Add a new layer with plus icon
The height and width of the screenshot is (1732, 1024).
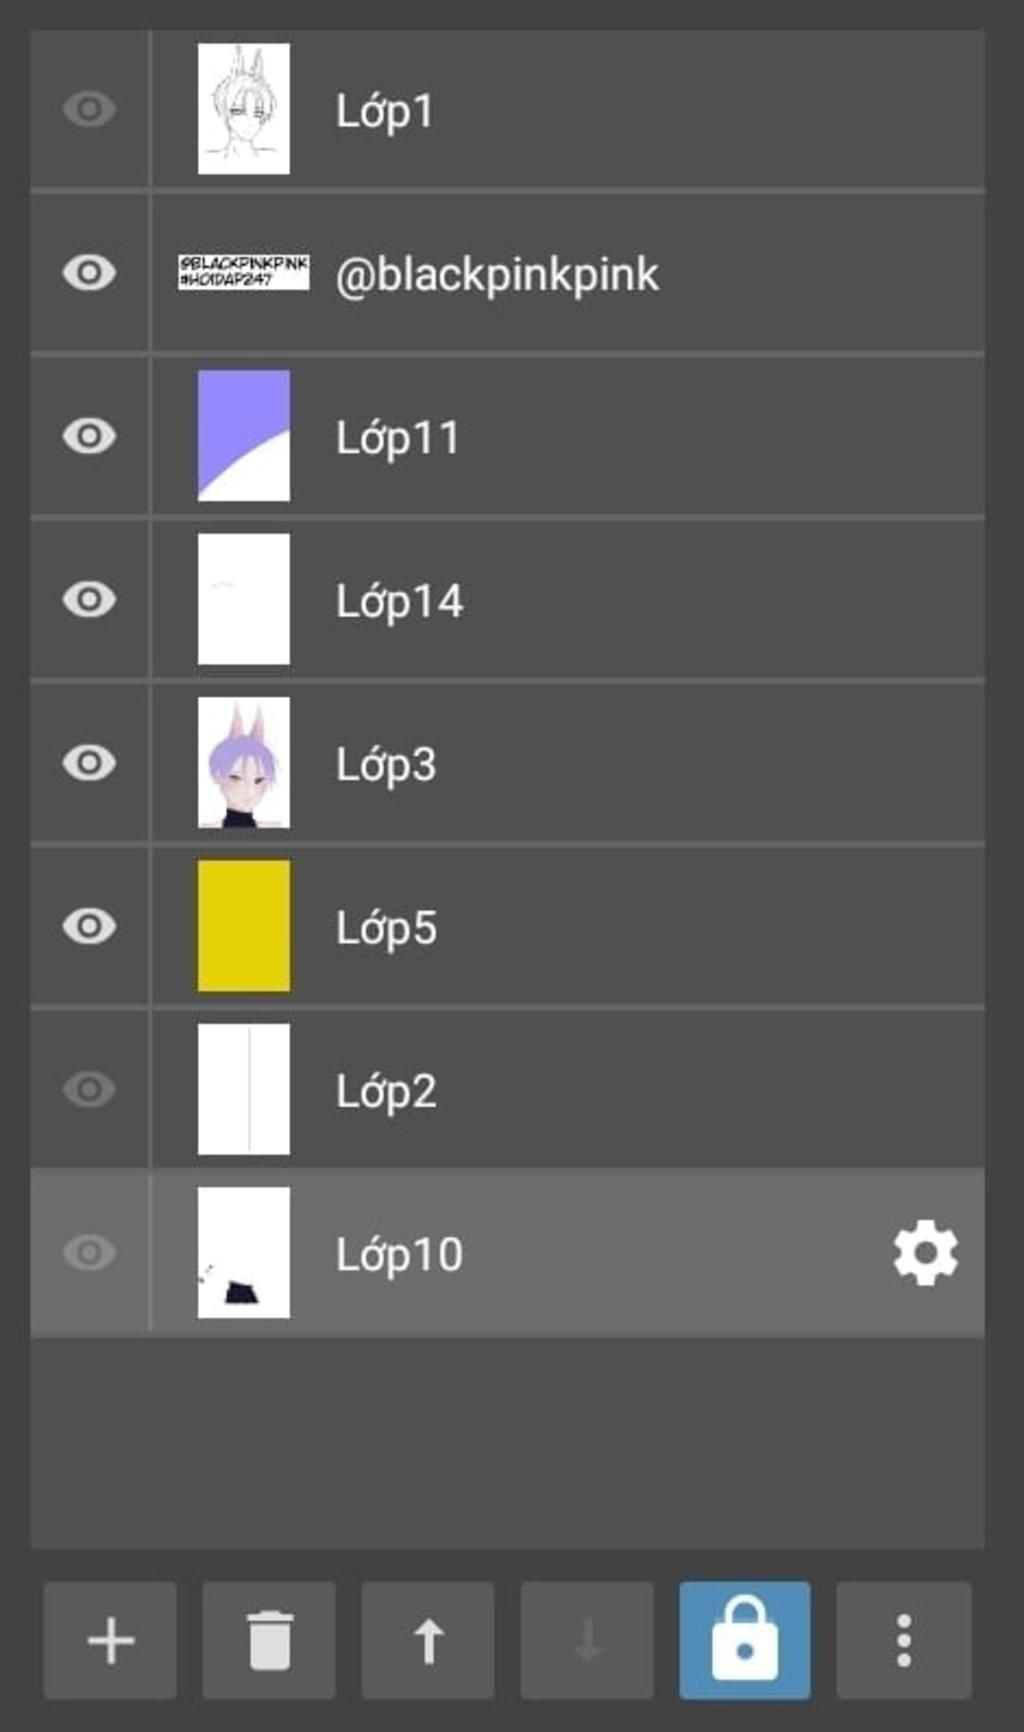(110, 1640)
